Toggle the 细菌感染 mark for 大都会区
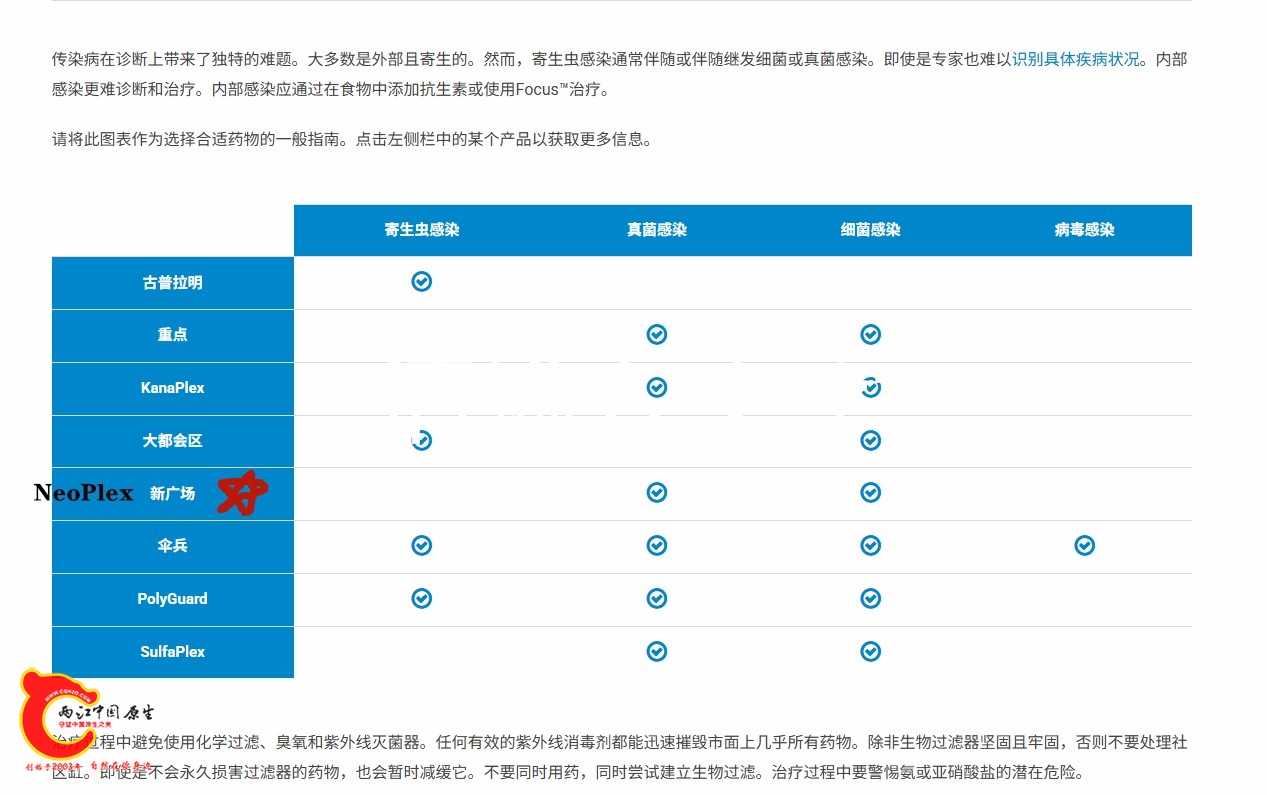Screen dimensions: 1267x795 tap(870, 440)
